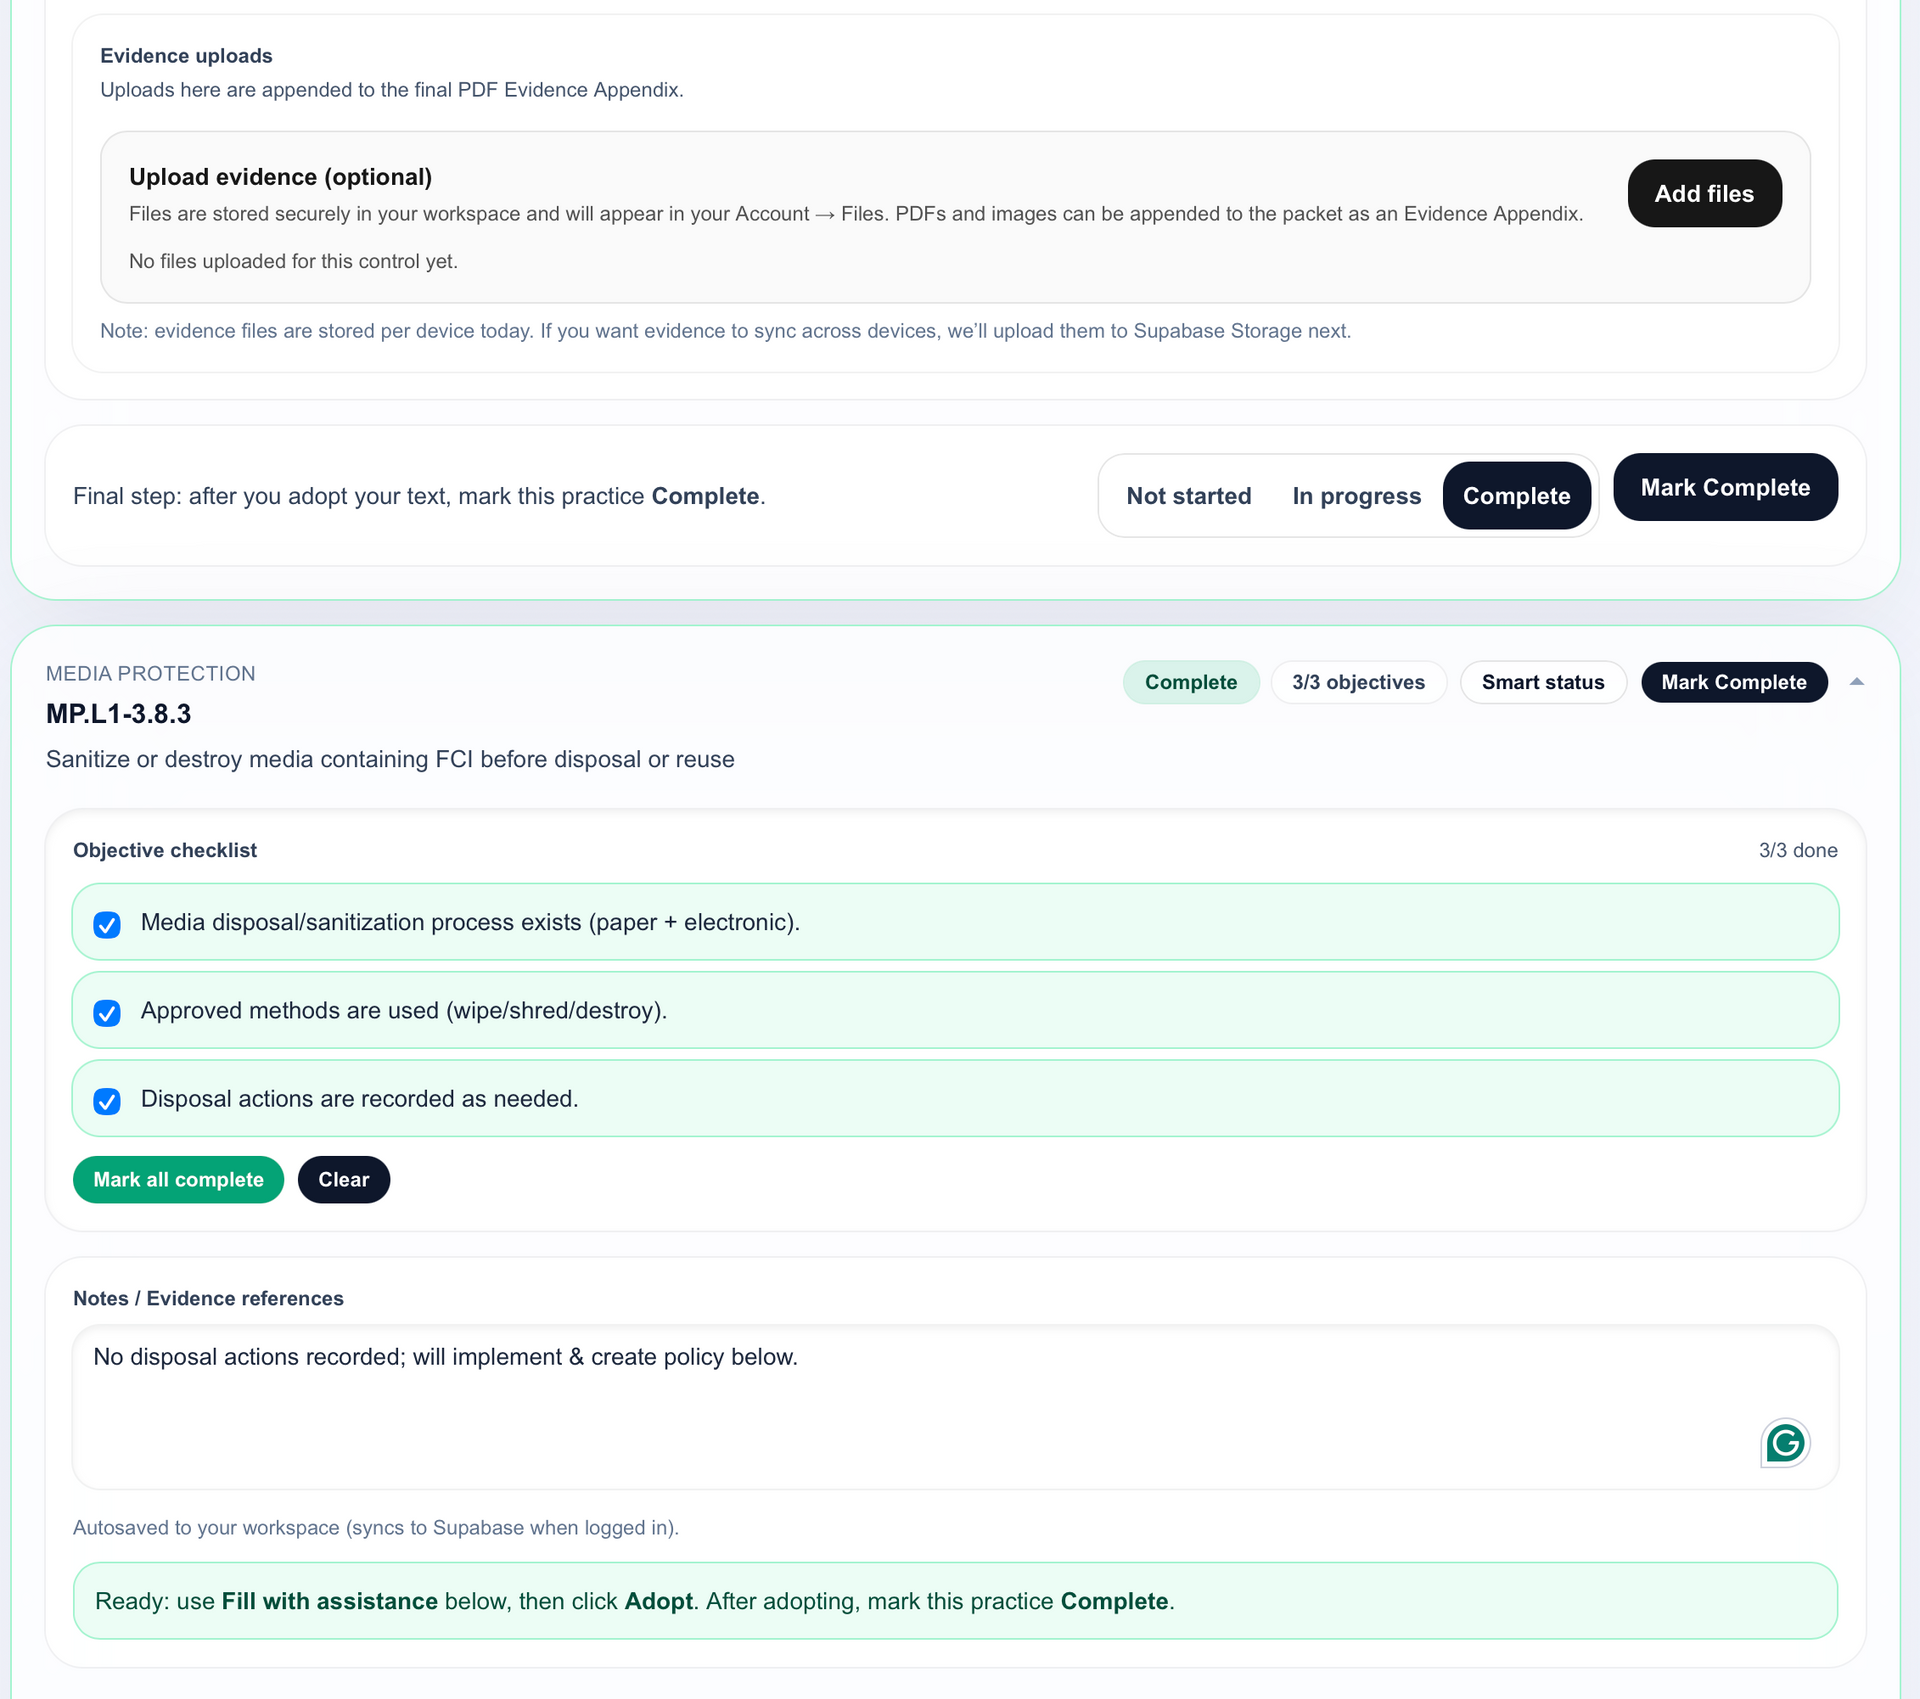
Task: Select the Not started status
Action: (1188, 496)
